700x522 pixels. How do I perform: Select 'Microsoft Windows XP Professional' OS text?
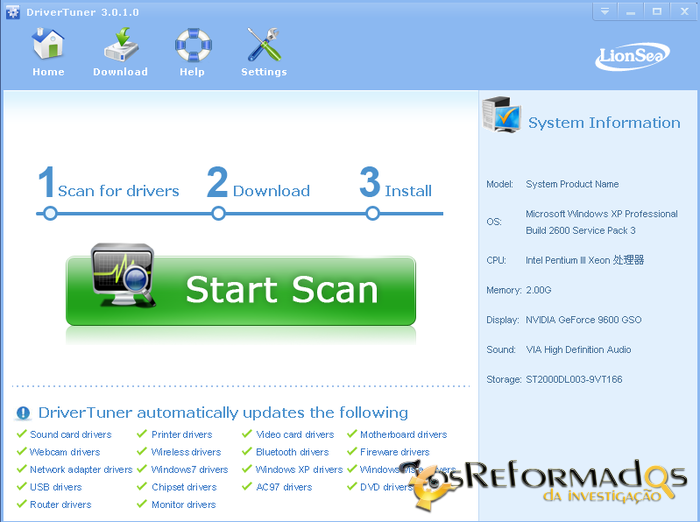[x=601, y=214]
